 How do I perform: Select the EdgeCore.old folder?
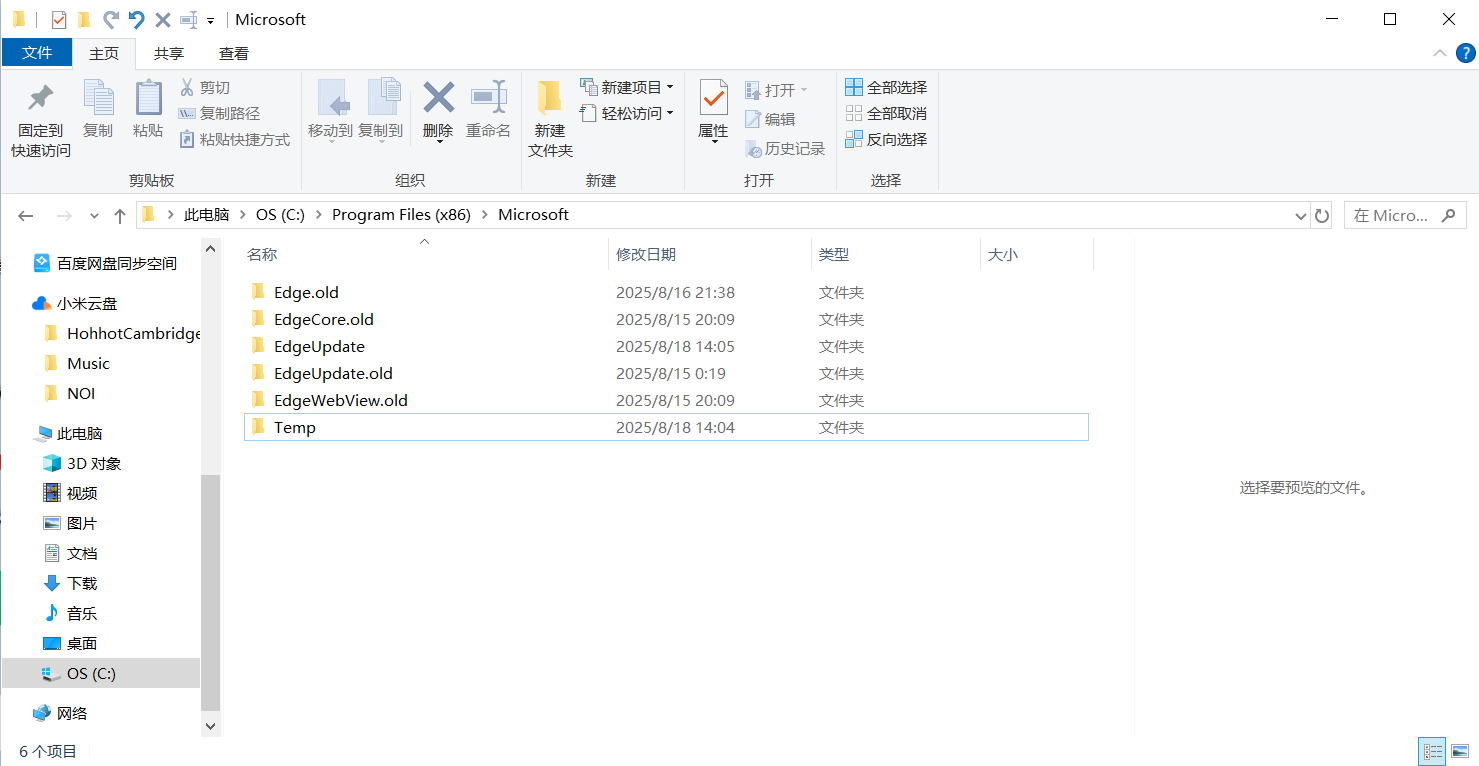coord(666,320)
